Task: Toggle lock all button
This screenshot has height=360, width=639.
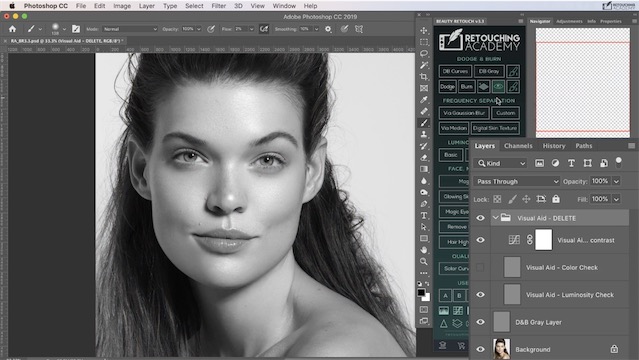Action: pyautogui.click(x=556, y=199)
